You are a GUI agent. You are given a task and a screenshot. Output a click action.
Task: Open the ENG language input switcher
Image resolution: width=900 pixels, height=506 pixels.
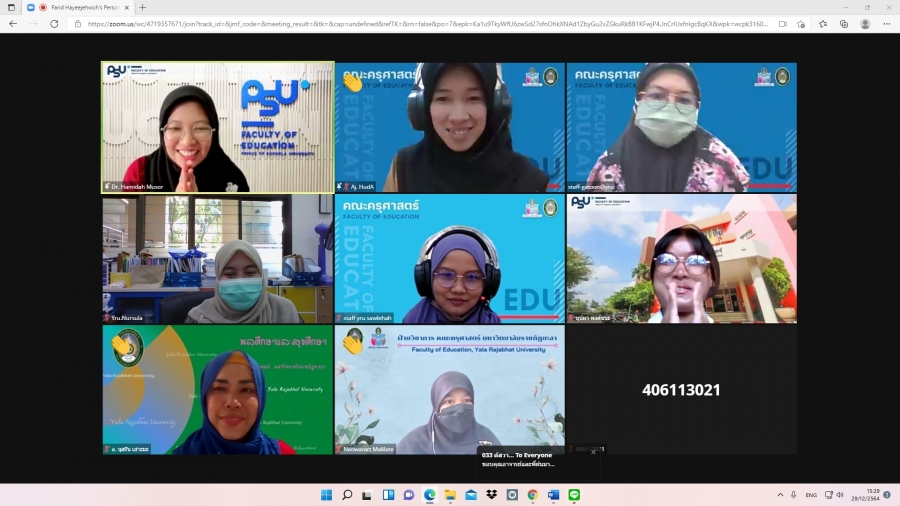[811, 495]
